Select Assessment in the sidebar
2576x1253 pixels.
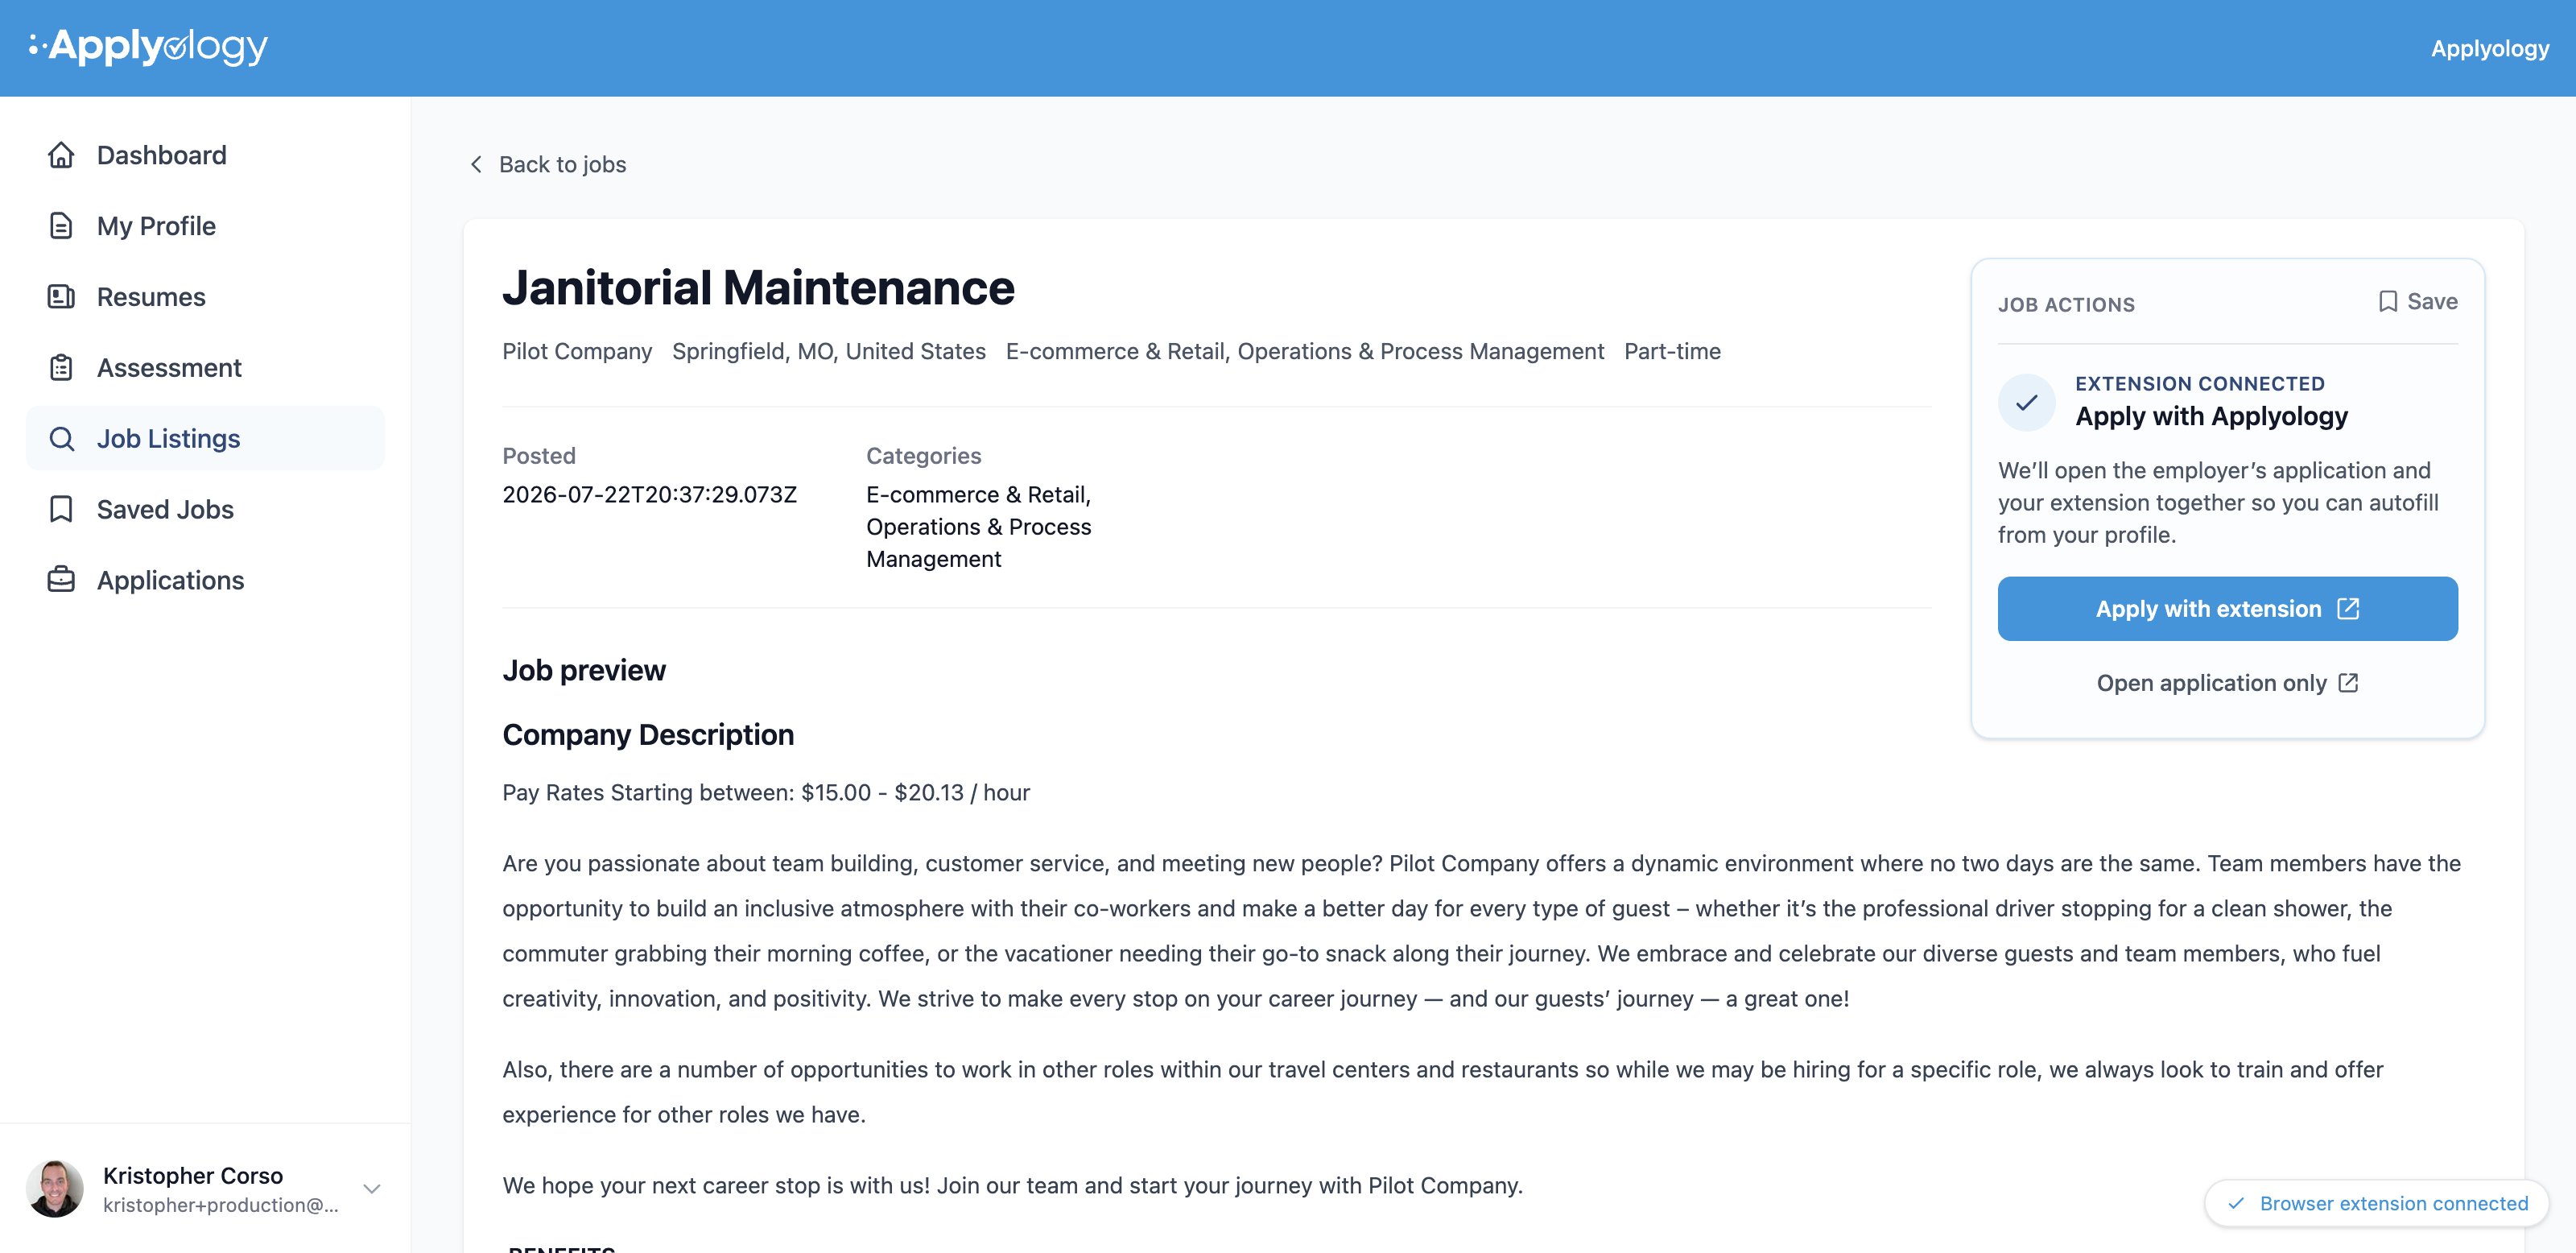pyautogui.click(x=205, y=368)
